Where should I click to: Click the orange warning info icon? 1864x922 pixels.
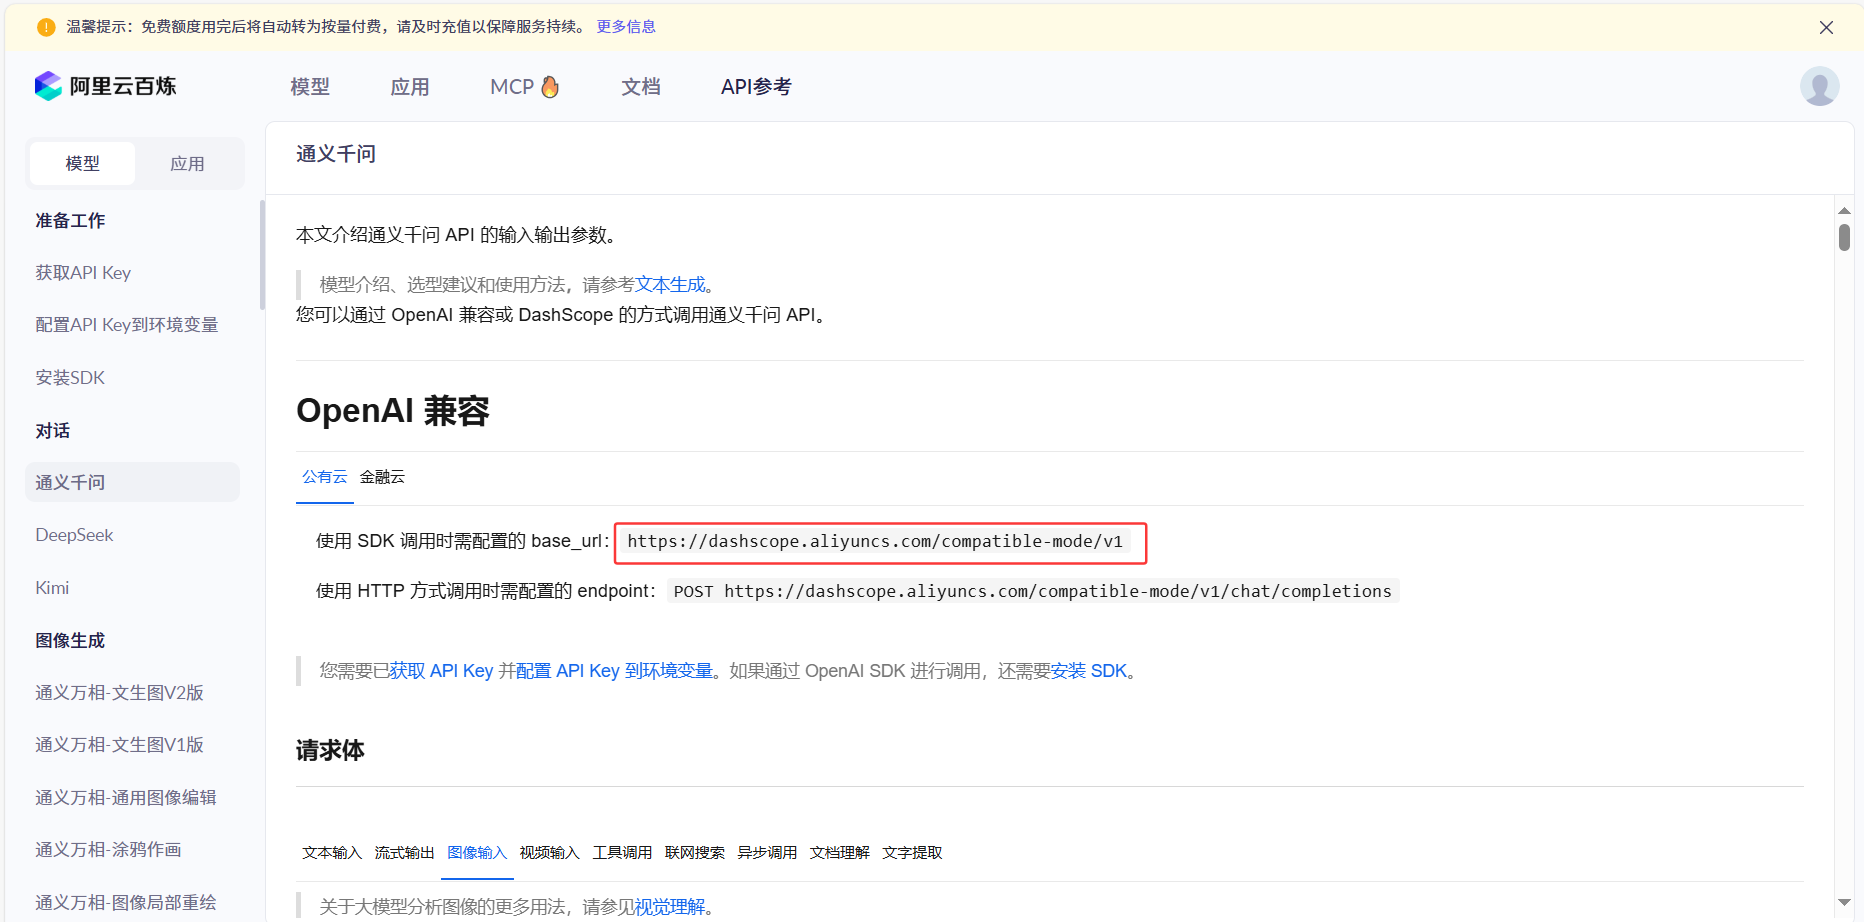46,27
